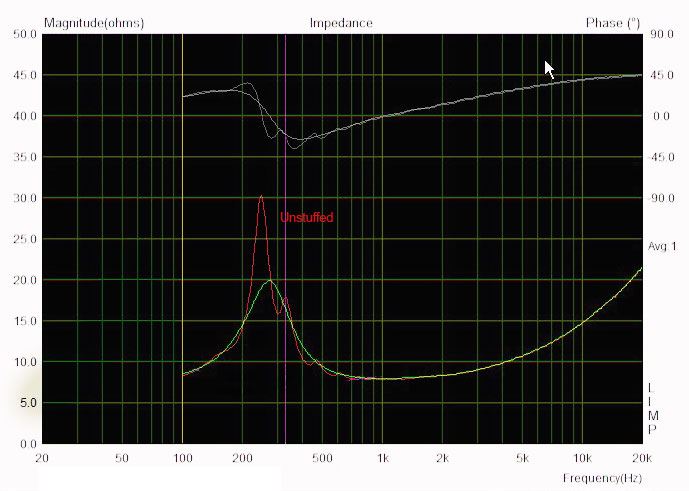Click the red 'Unstuffed' curve label
This screenshot has height=491, width=689.
coord(307,217)
